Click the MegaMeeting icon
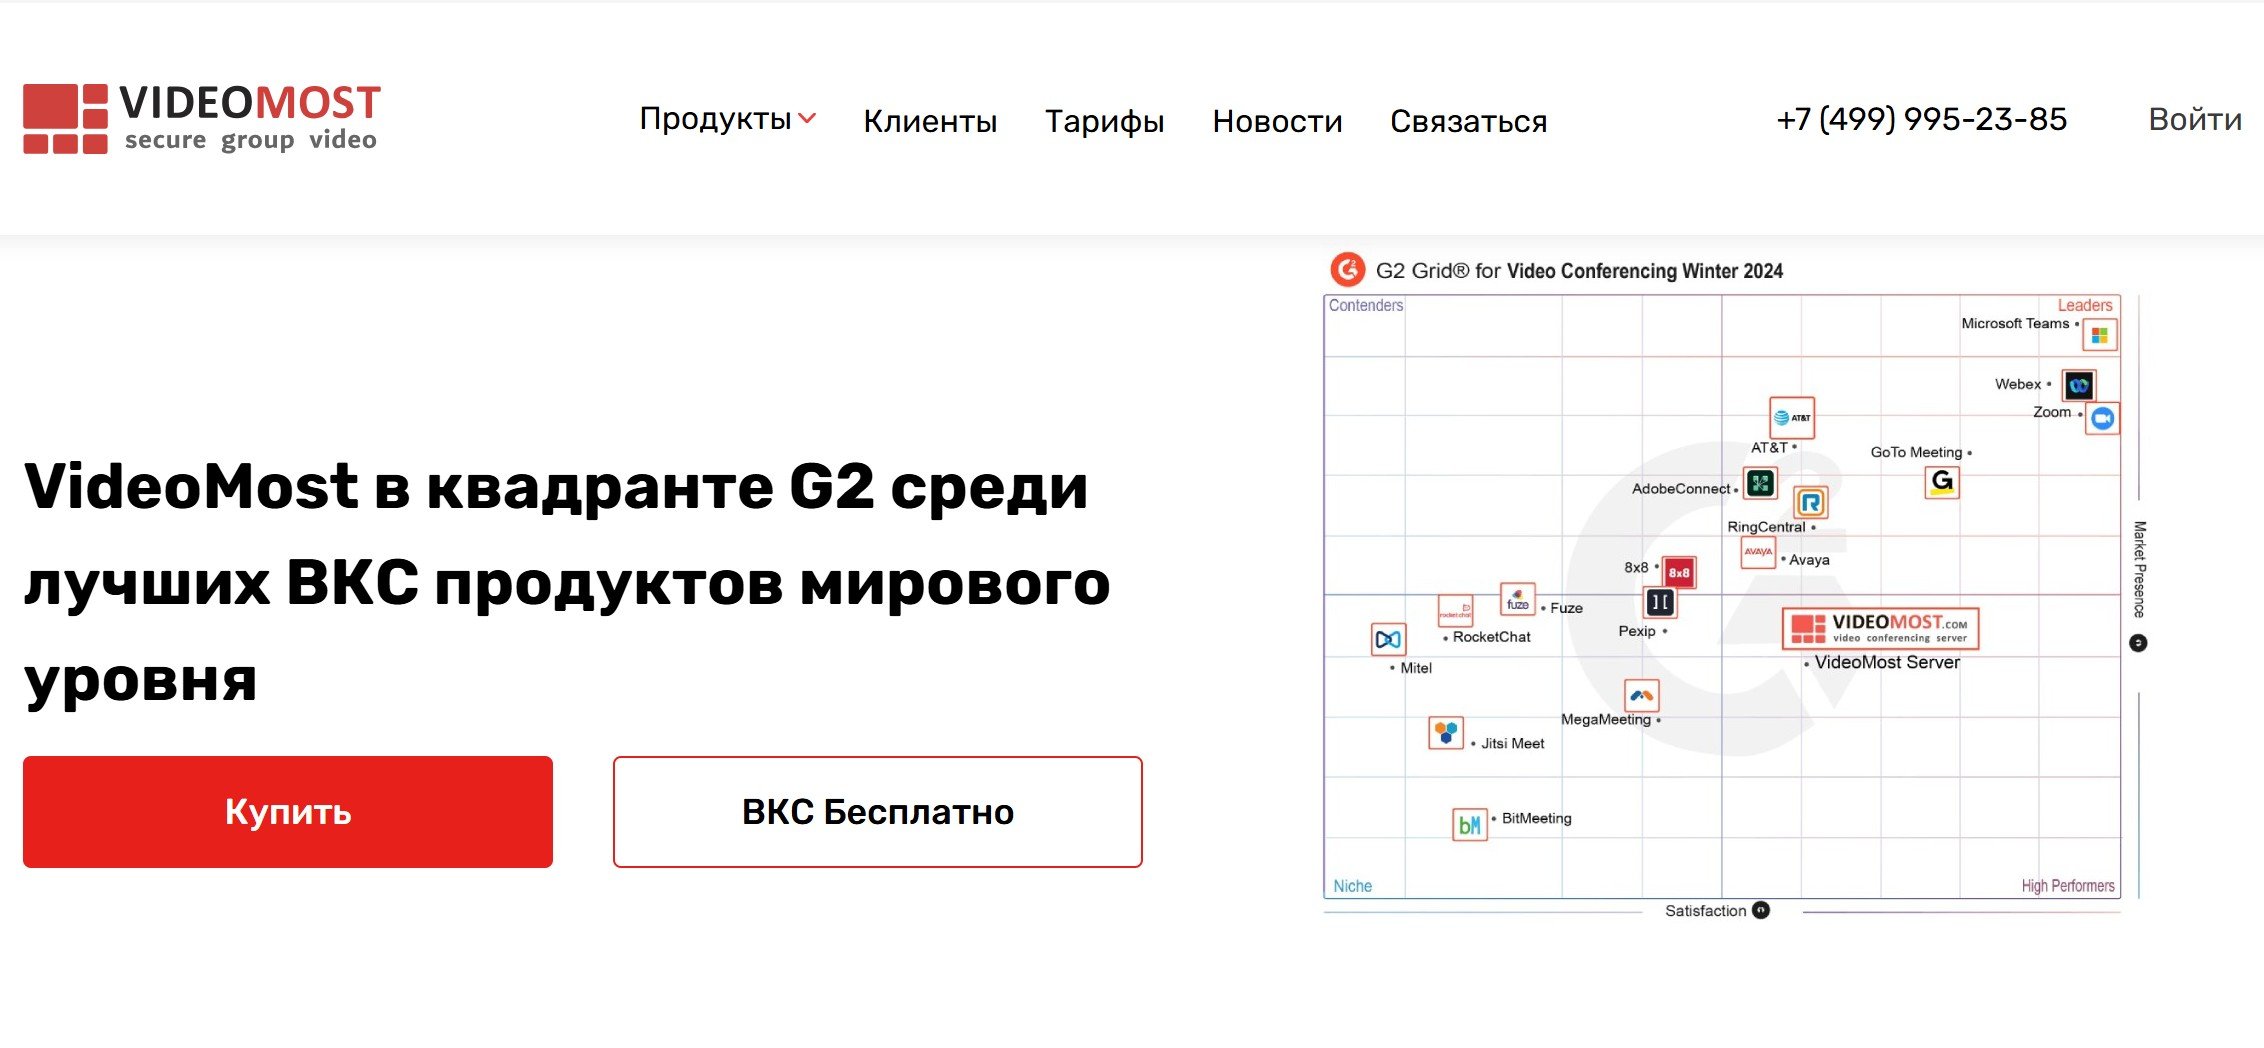The width and height of the screenshot is (2264, 1048). (1642, 695)
